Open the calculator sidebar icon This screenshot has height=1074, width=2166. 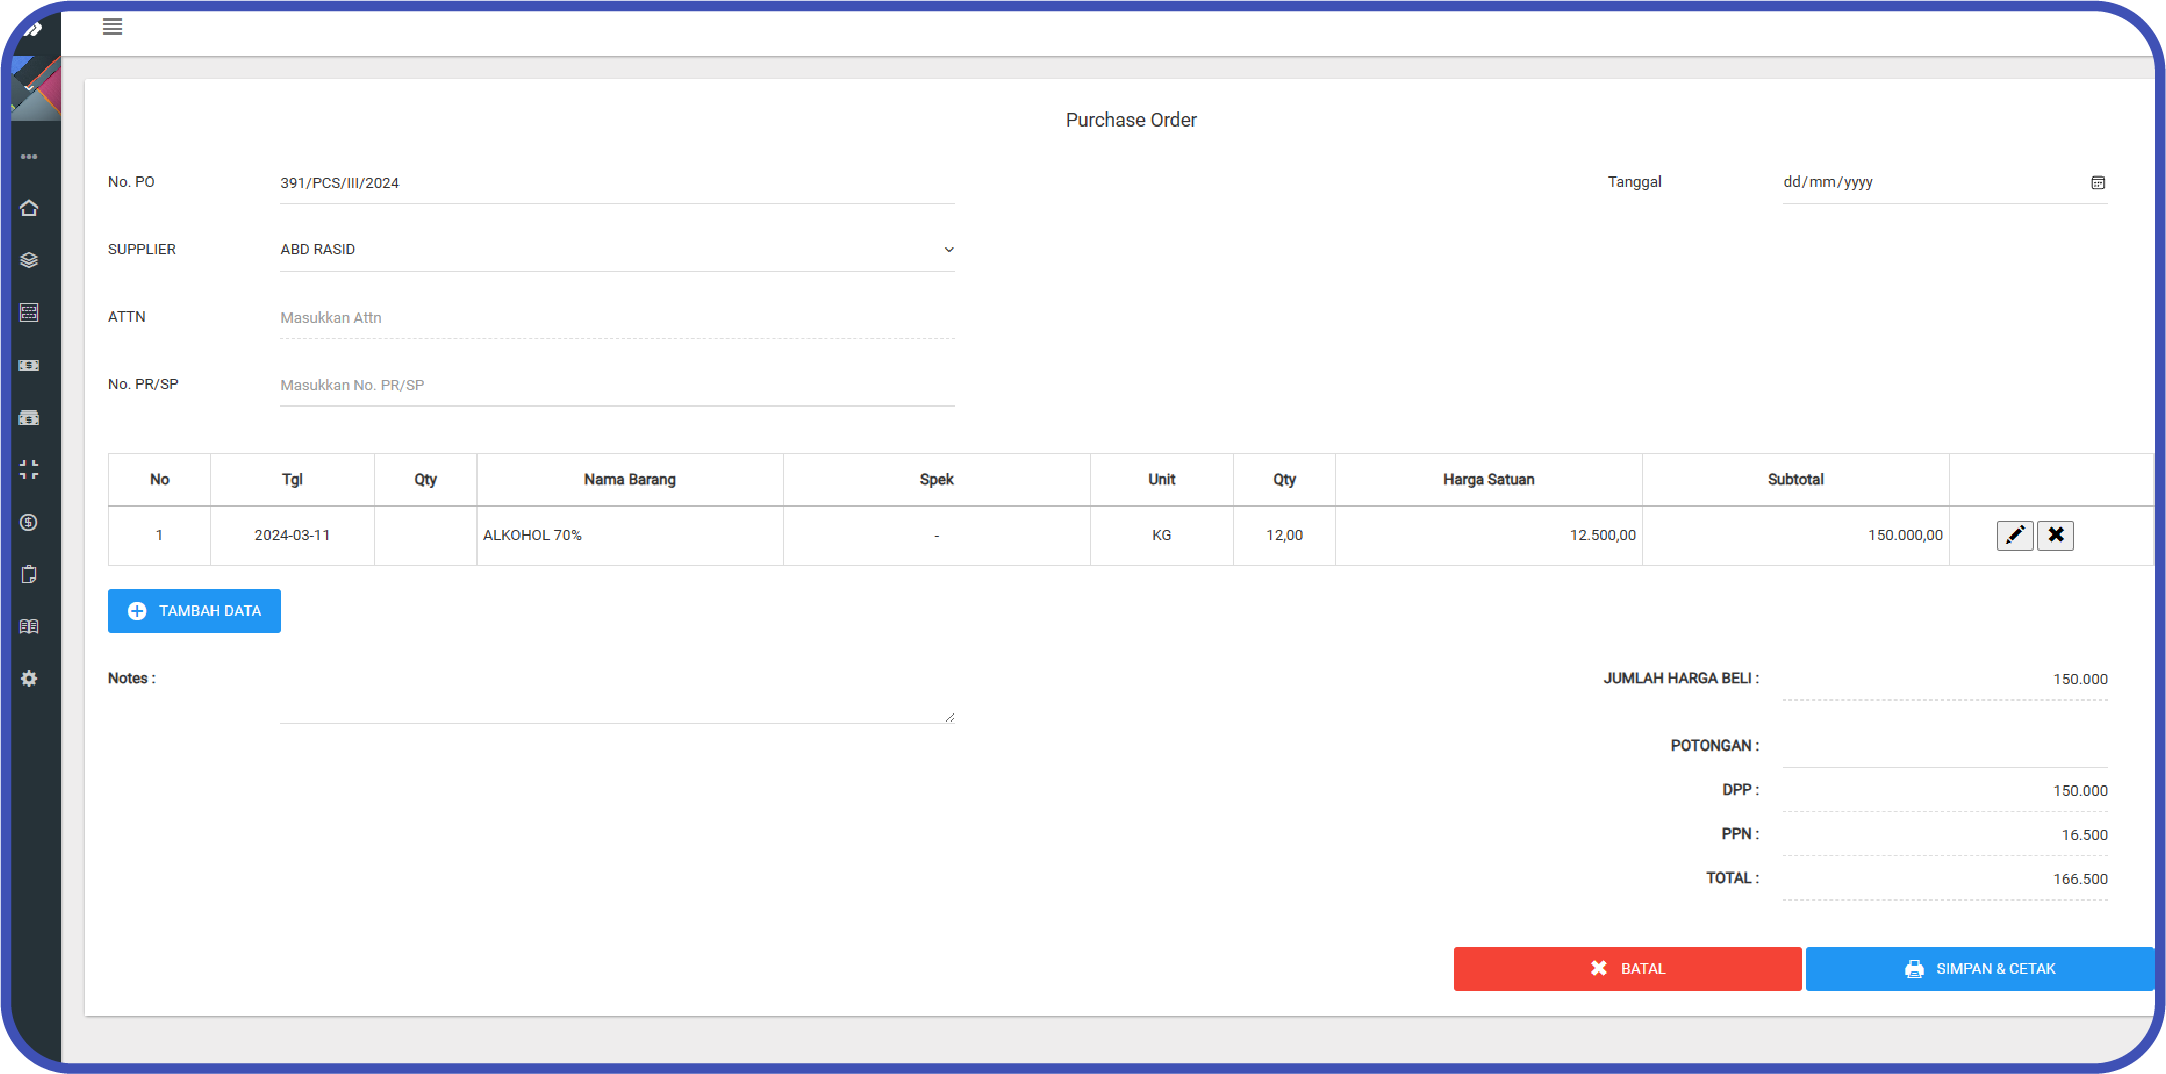[x=29, y=313]
